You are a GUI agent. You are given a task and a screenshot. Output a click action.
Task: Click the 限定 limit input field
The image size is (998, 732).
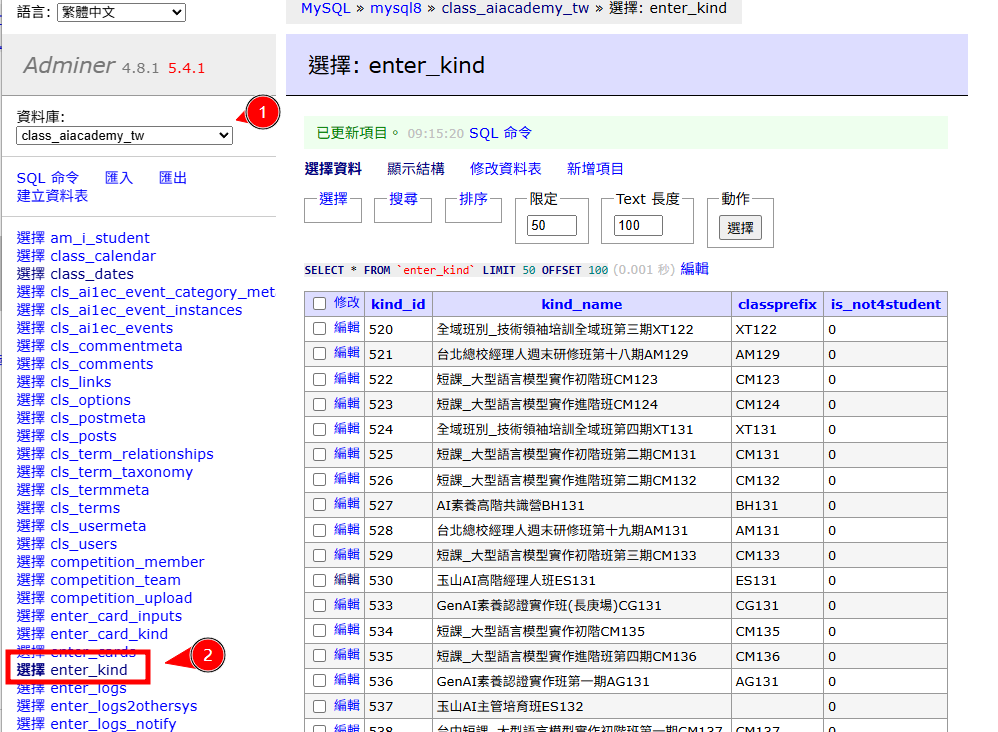[x=552, y=226]
